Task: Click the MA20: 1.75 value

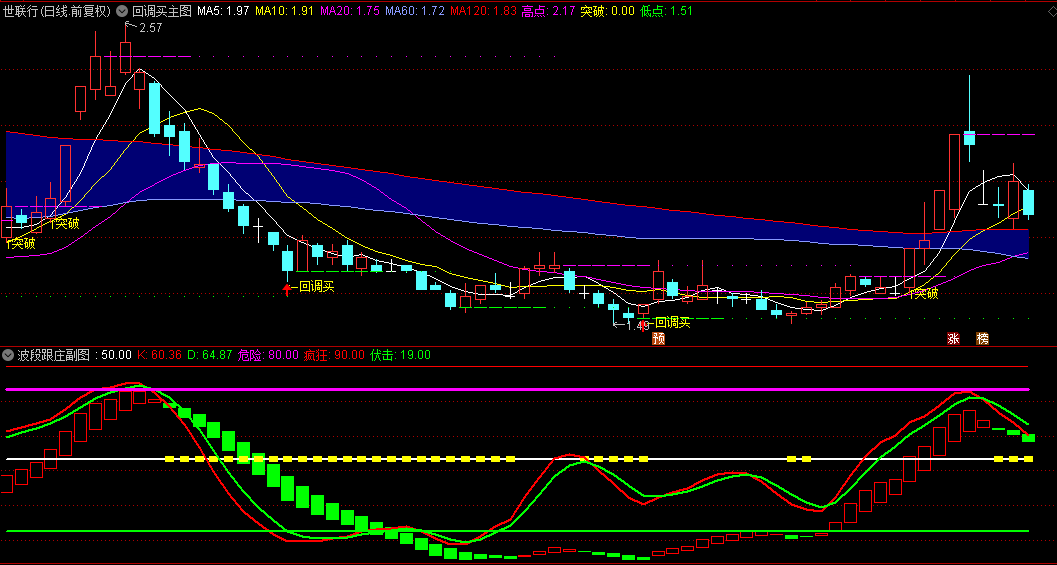Action: tap(349, 11)
